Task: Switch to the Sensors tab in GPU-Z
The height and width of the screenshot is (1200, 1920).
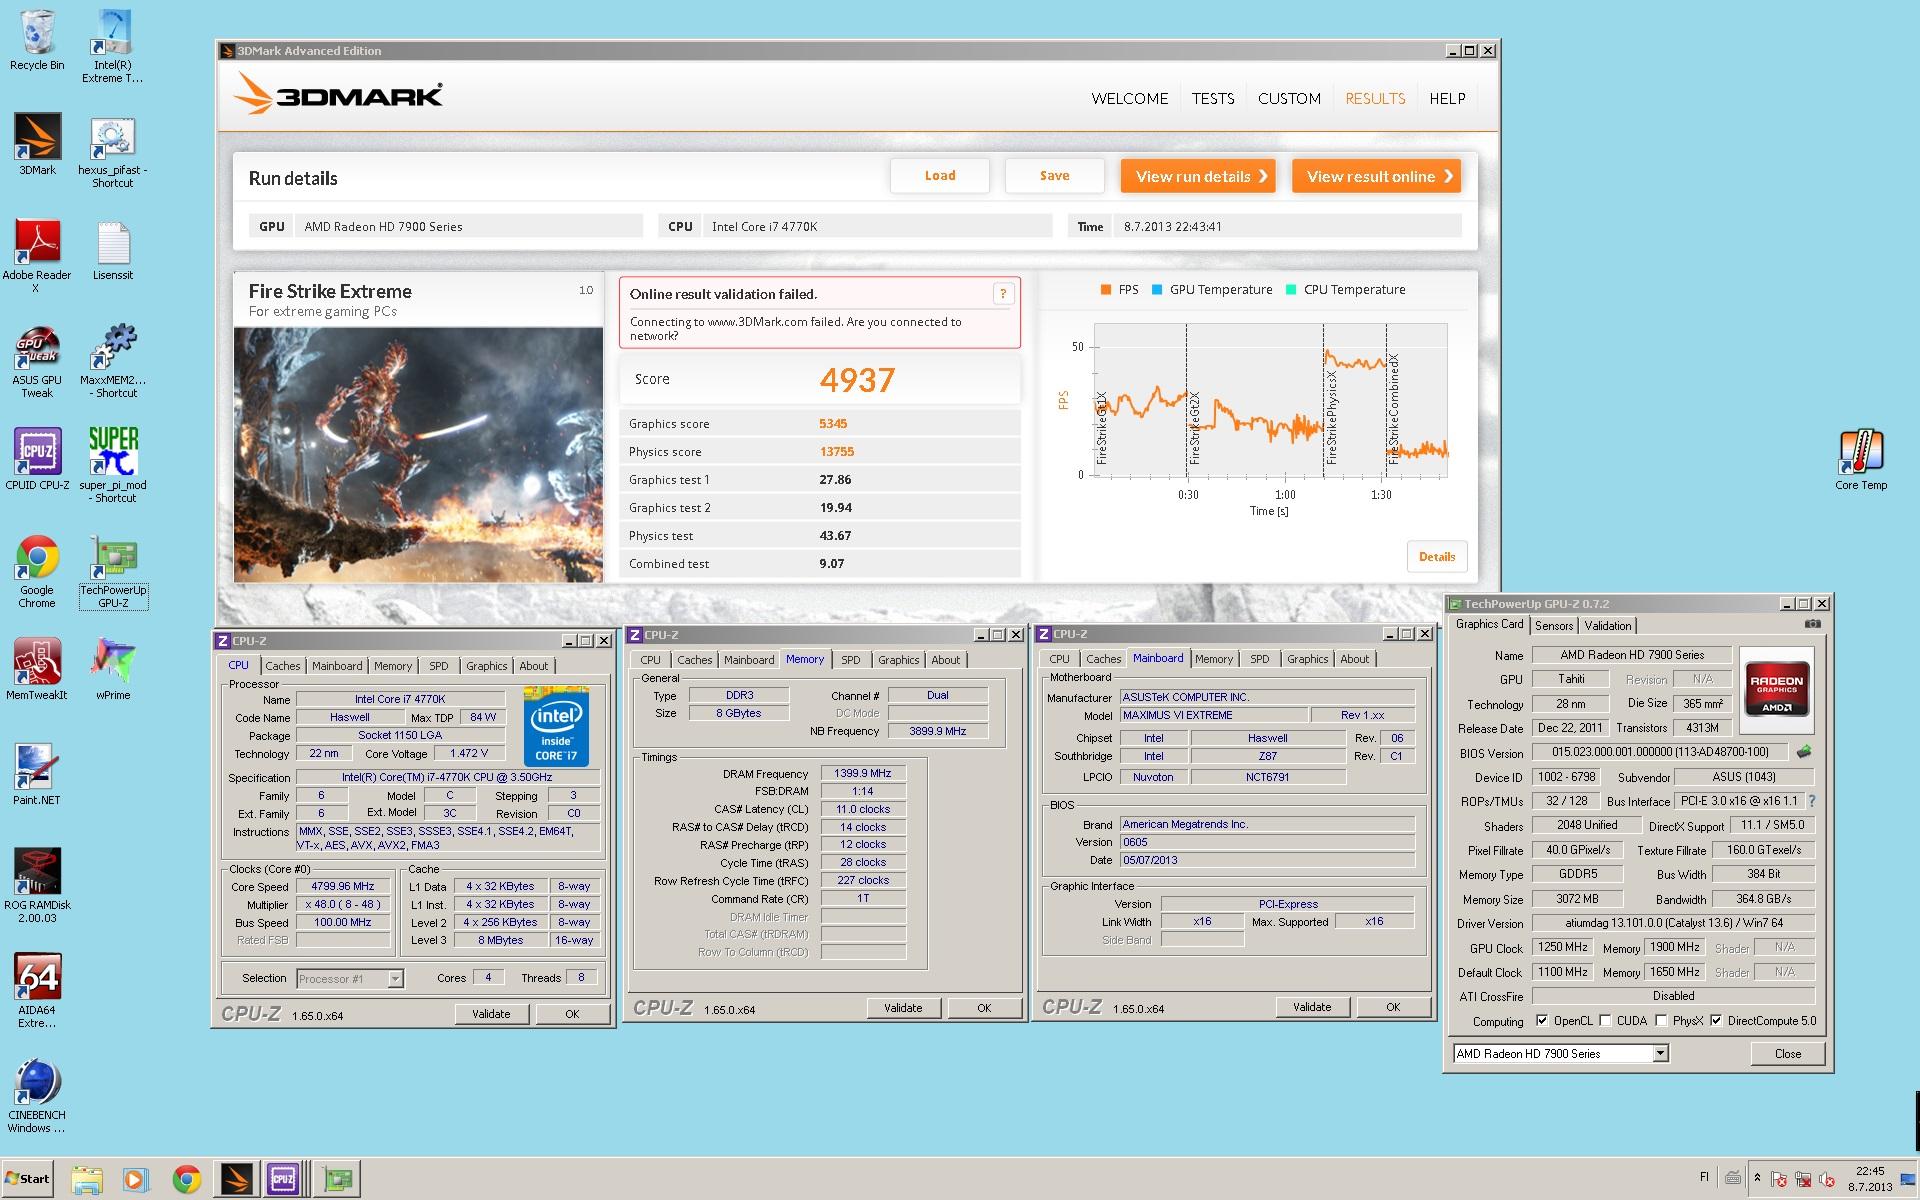Action: tap(1554, 625)
